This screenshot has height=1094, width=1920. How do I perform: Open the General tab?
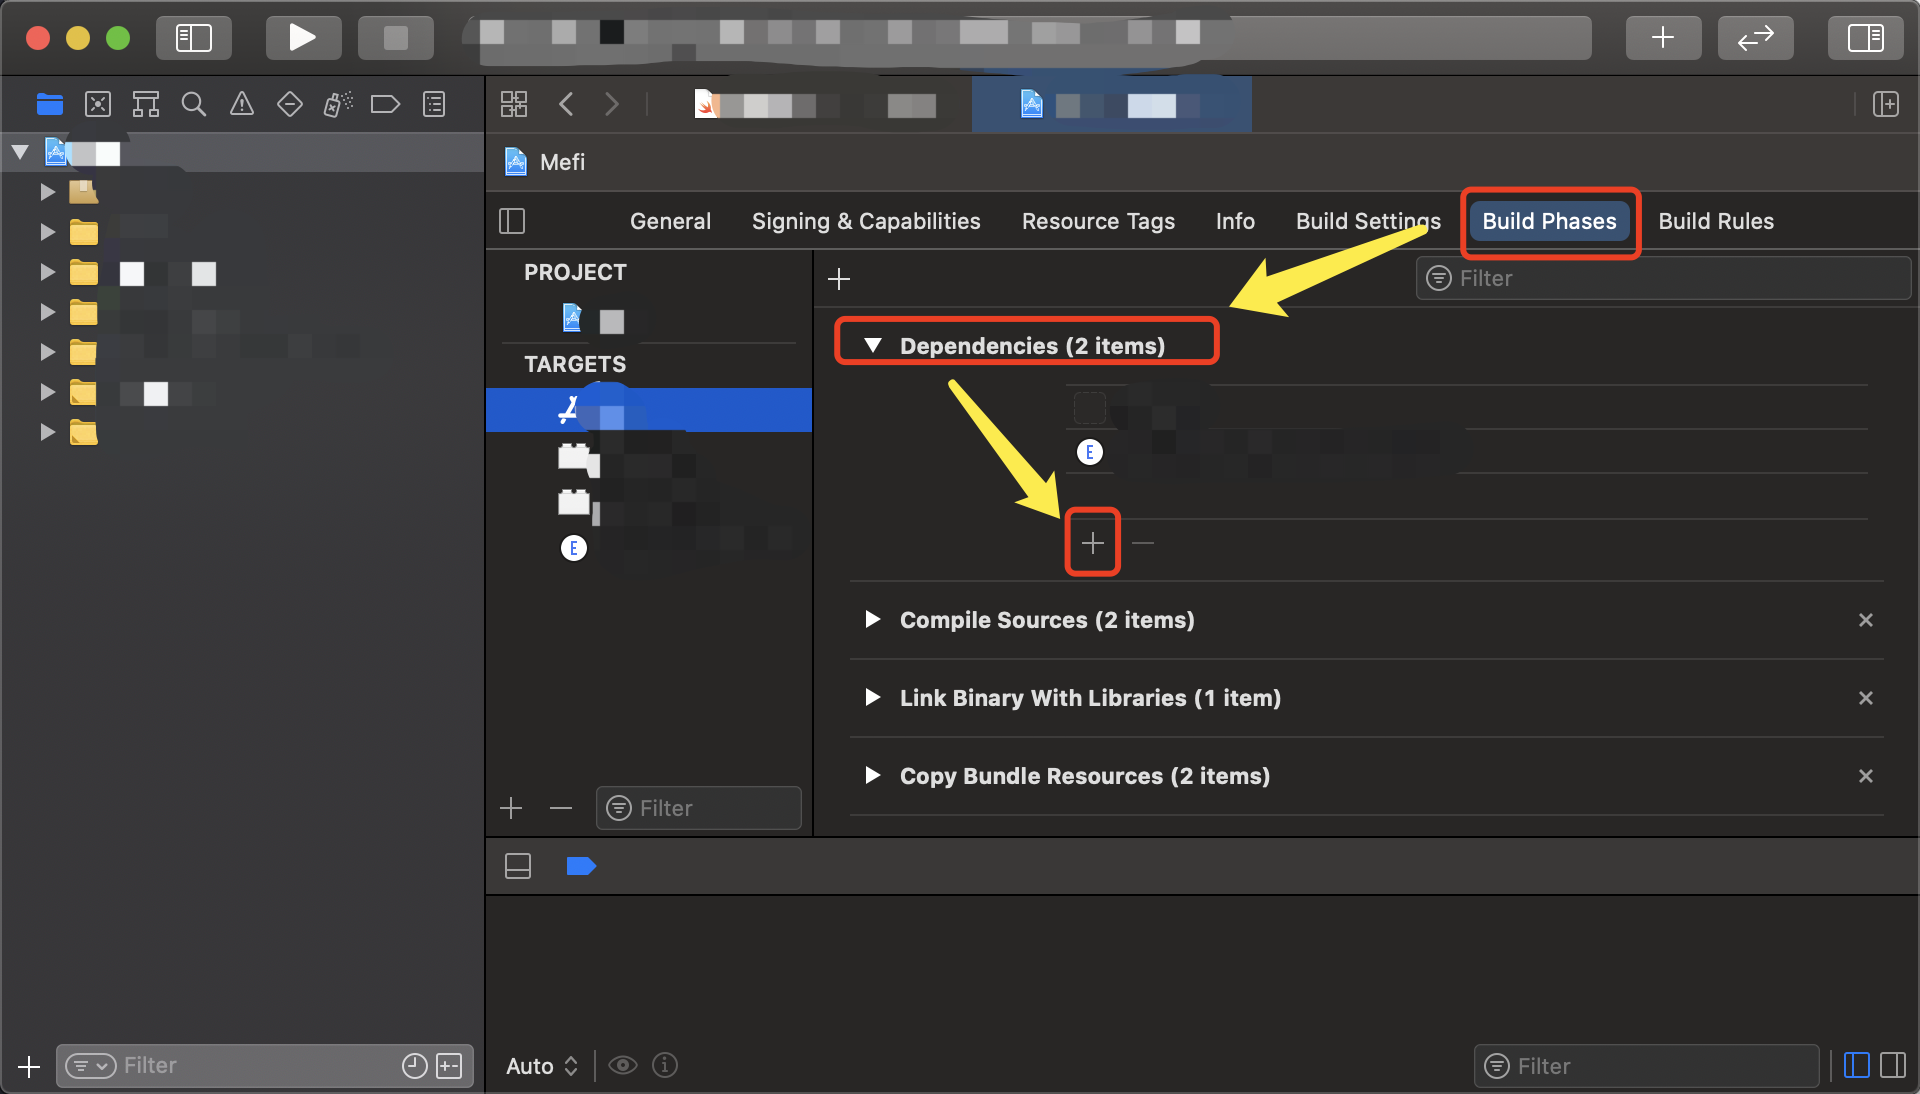[x=670, y=221]
